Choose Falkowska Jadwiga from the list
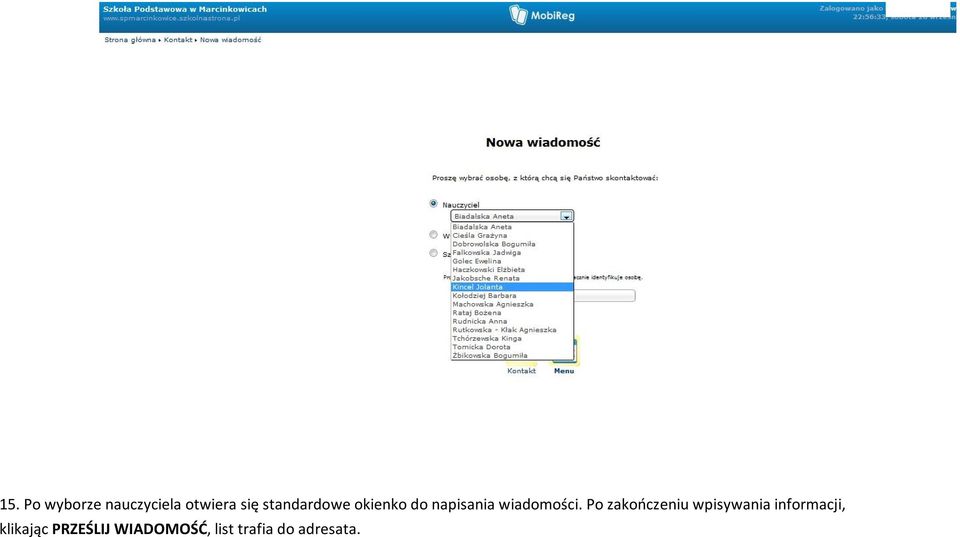 pos(512,253)
